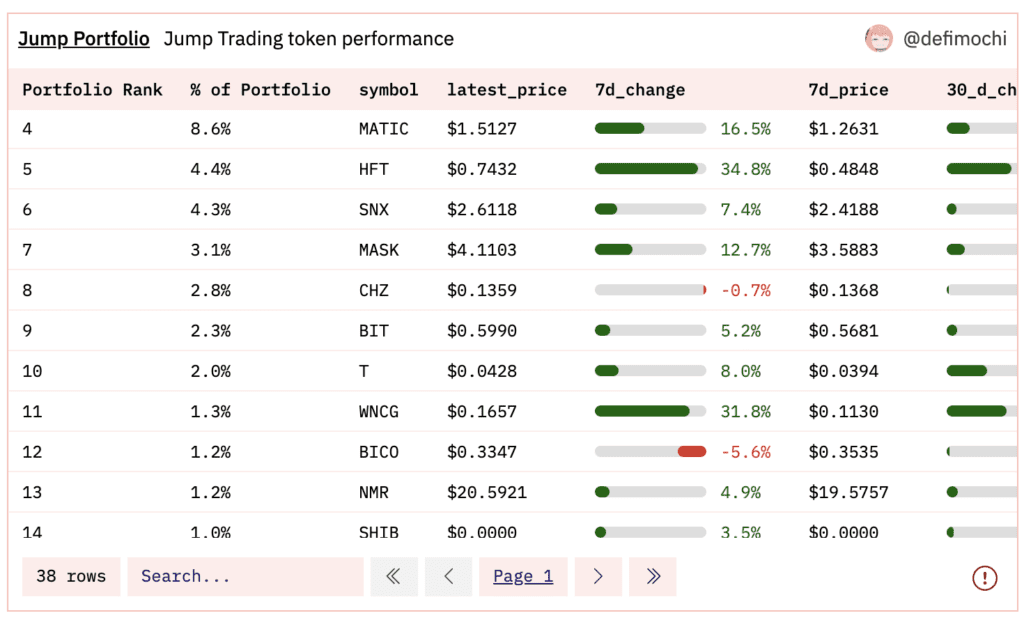This screenshot has height=620, width=1024.
Task: Open the Jump Portfolio title link
Action: [84, 39]
